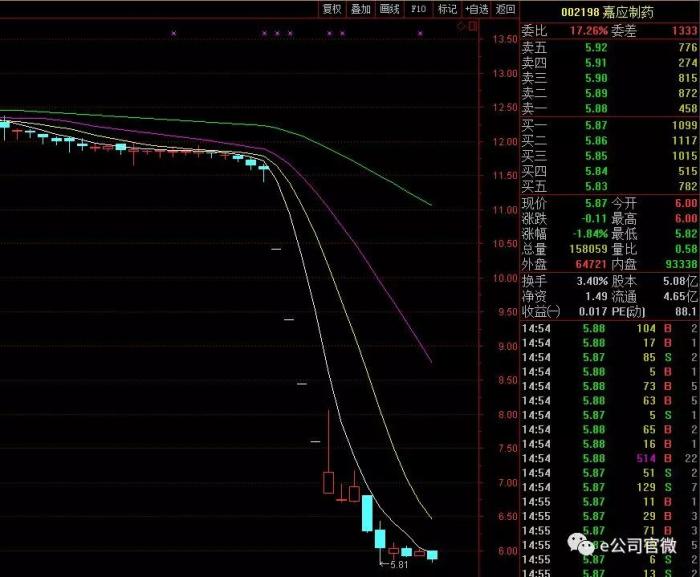Click the 总量 158059 volume value
Screen dimensions: 700x577
tap(588, 249)
